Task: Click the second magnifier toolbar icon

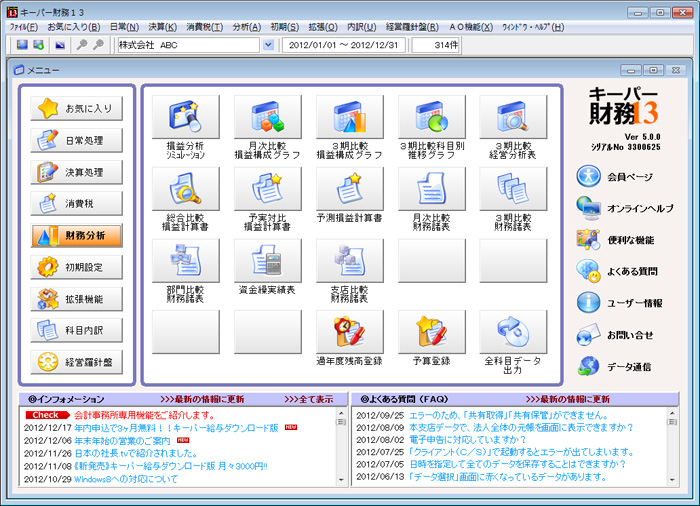Action: pos(98,45)
